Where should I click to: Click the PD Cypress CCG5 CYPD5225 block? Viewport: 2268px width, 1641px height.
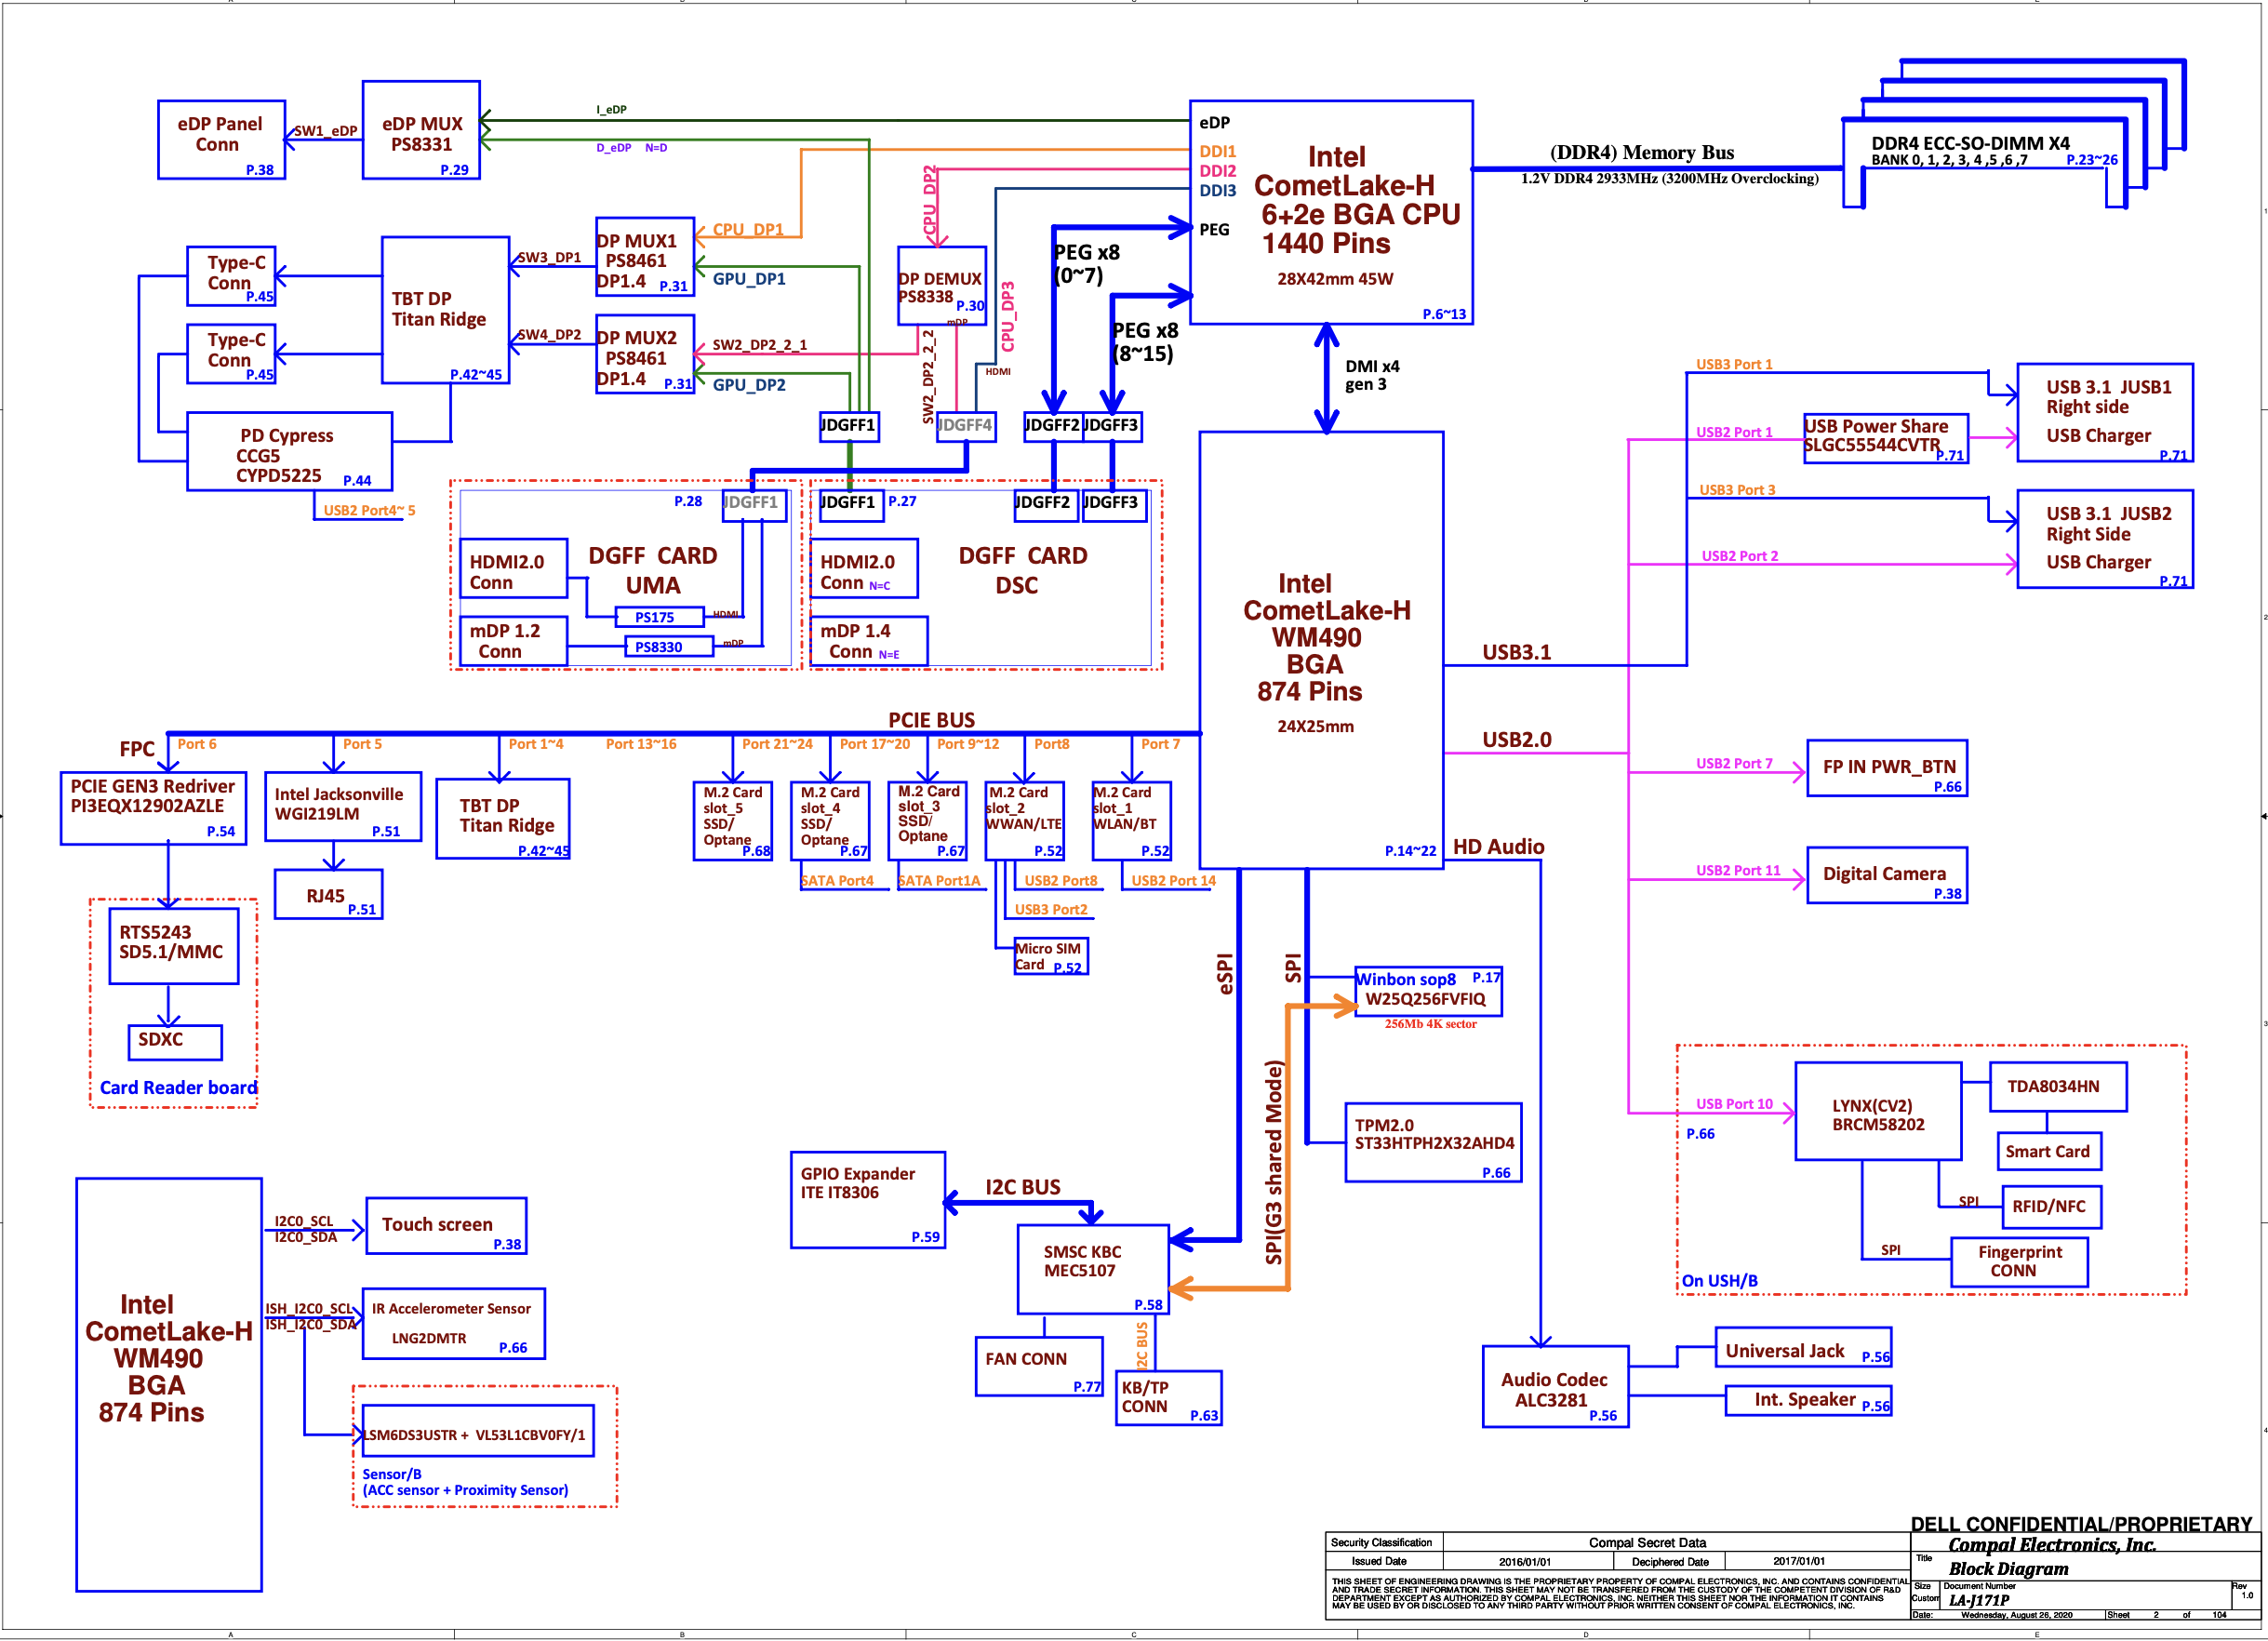tap(289, 451)
